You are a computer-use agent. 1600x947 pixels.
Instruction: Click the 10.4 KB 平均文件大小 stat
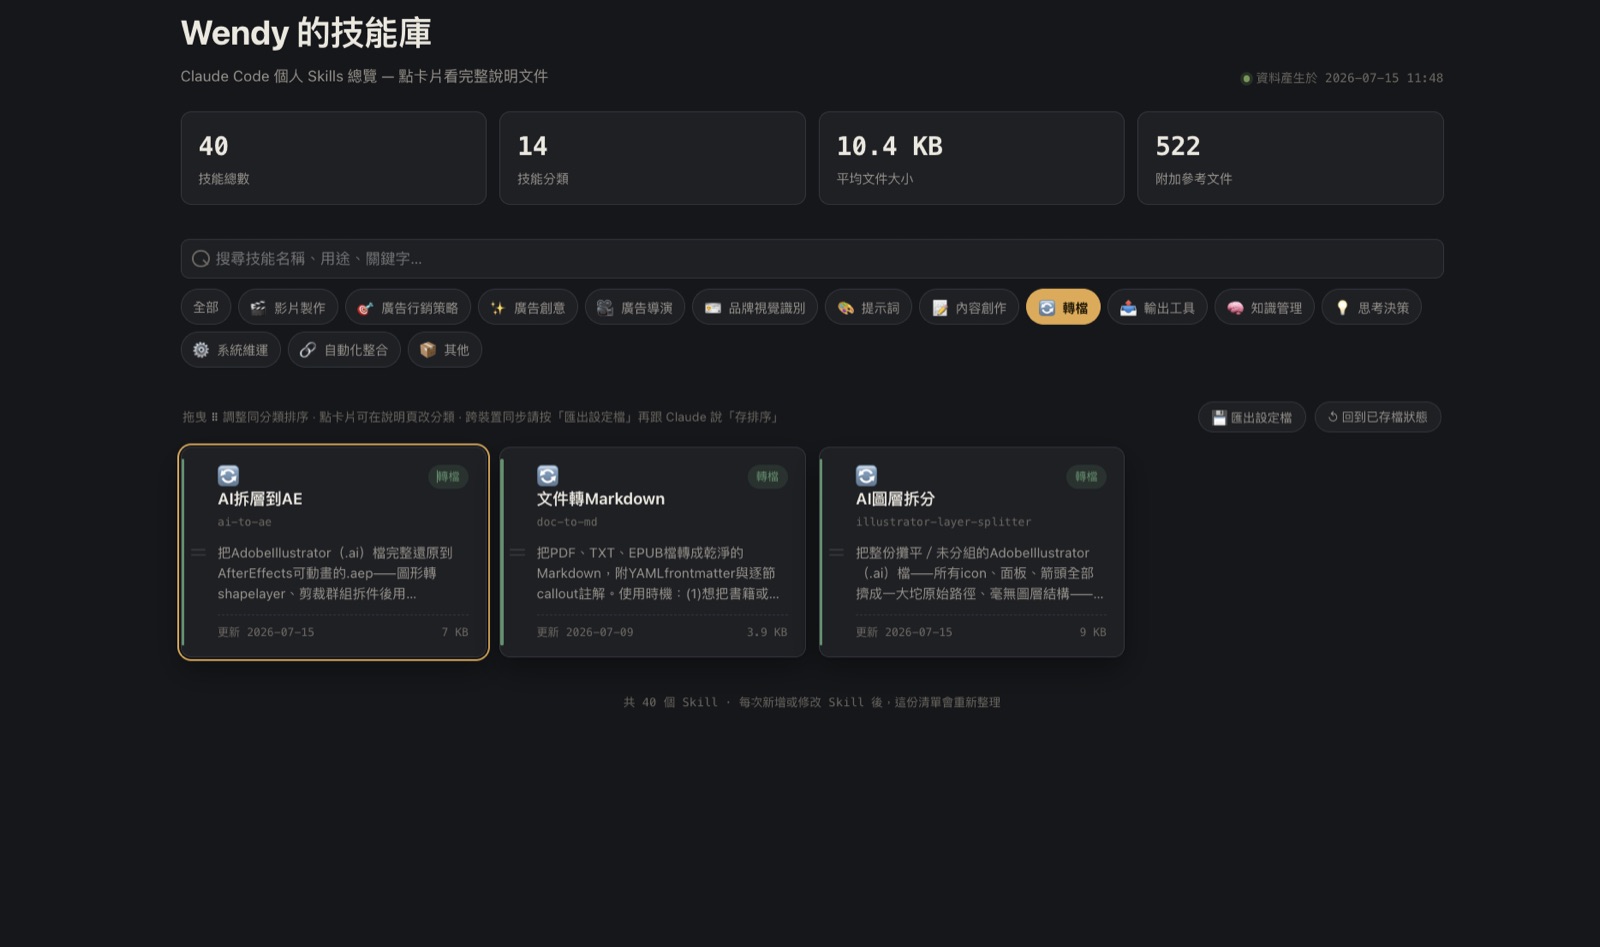pyautogui.click(x=972, y=158)
